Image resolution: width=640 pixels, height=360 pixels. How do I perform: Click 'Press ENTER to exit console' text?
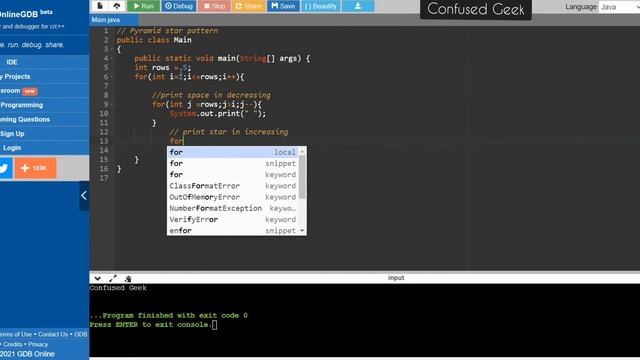151,325
